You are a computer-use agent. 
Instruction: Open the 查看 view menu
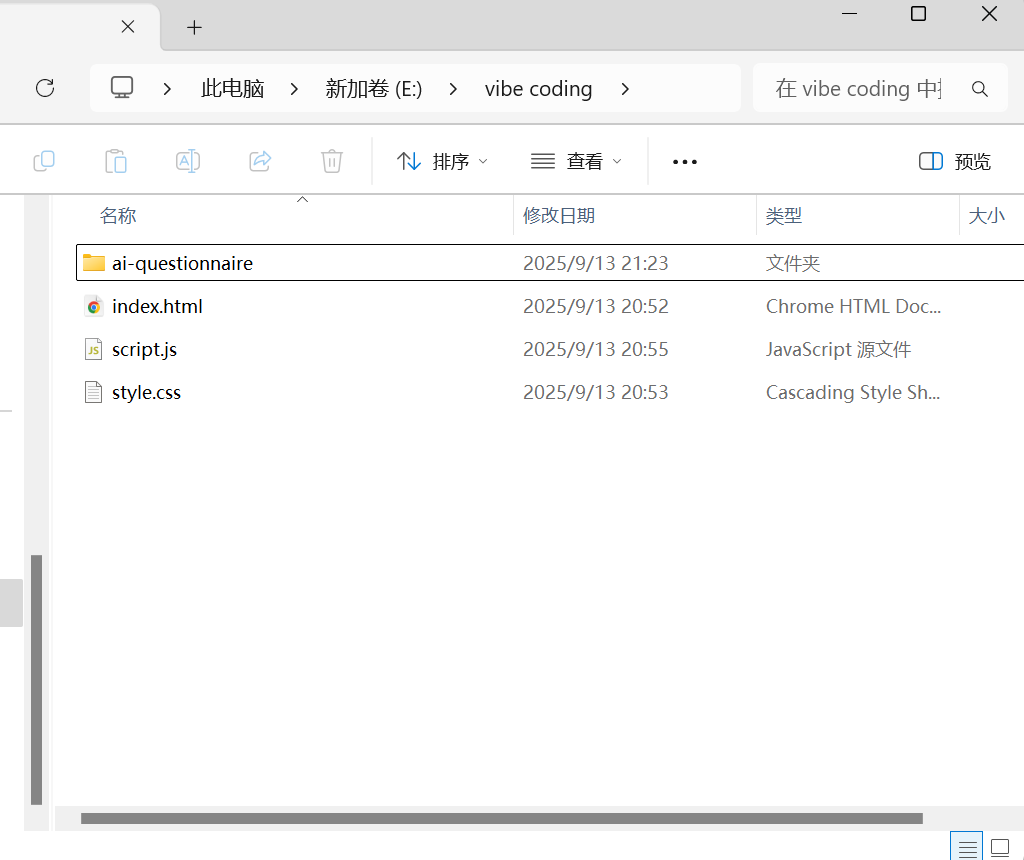(576, 161)
